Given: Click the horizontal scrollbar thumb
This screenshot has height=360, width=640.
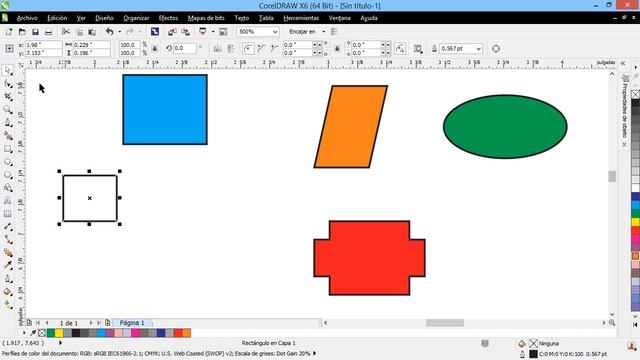Looking at the screenshot, I should [445, 323].
